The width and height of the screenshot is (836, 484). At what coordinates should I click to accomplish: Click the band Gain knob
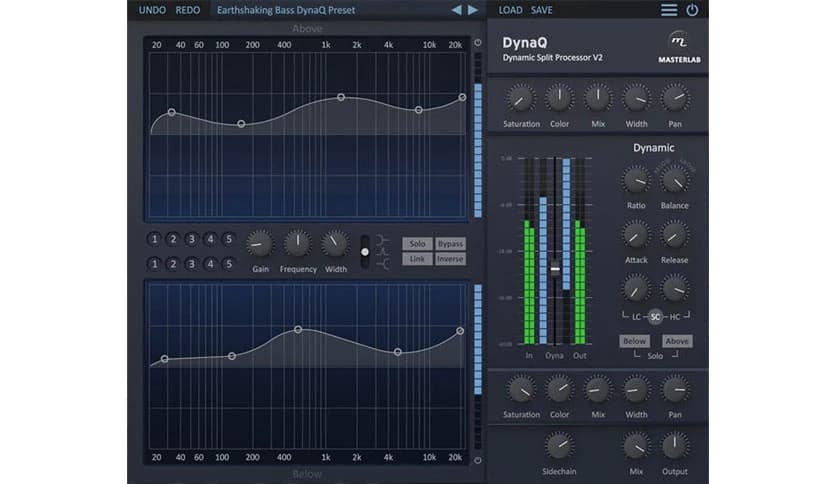point(260,244)
